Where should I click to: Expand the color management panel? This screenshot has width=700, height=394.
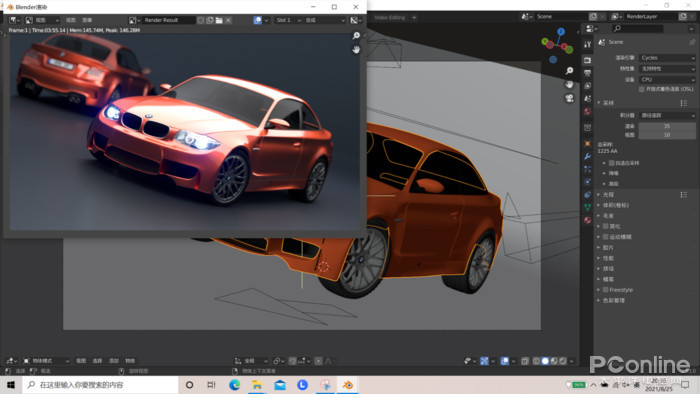613,301
